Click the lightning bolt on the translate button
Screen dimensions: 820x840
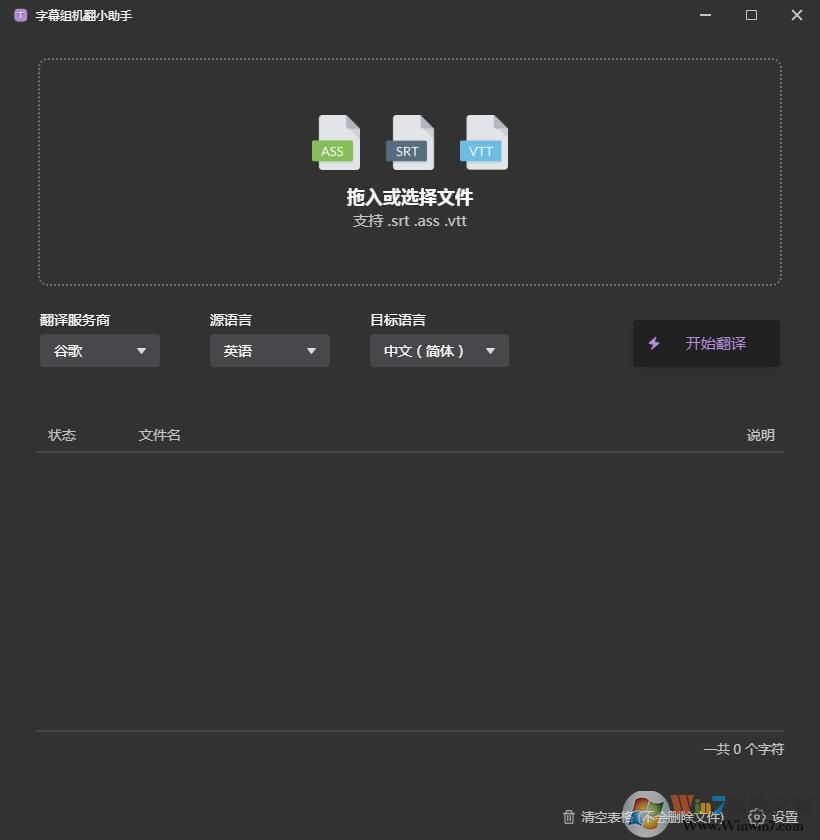(x=654, y=343)
